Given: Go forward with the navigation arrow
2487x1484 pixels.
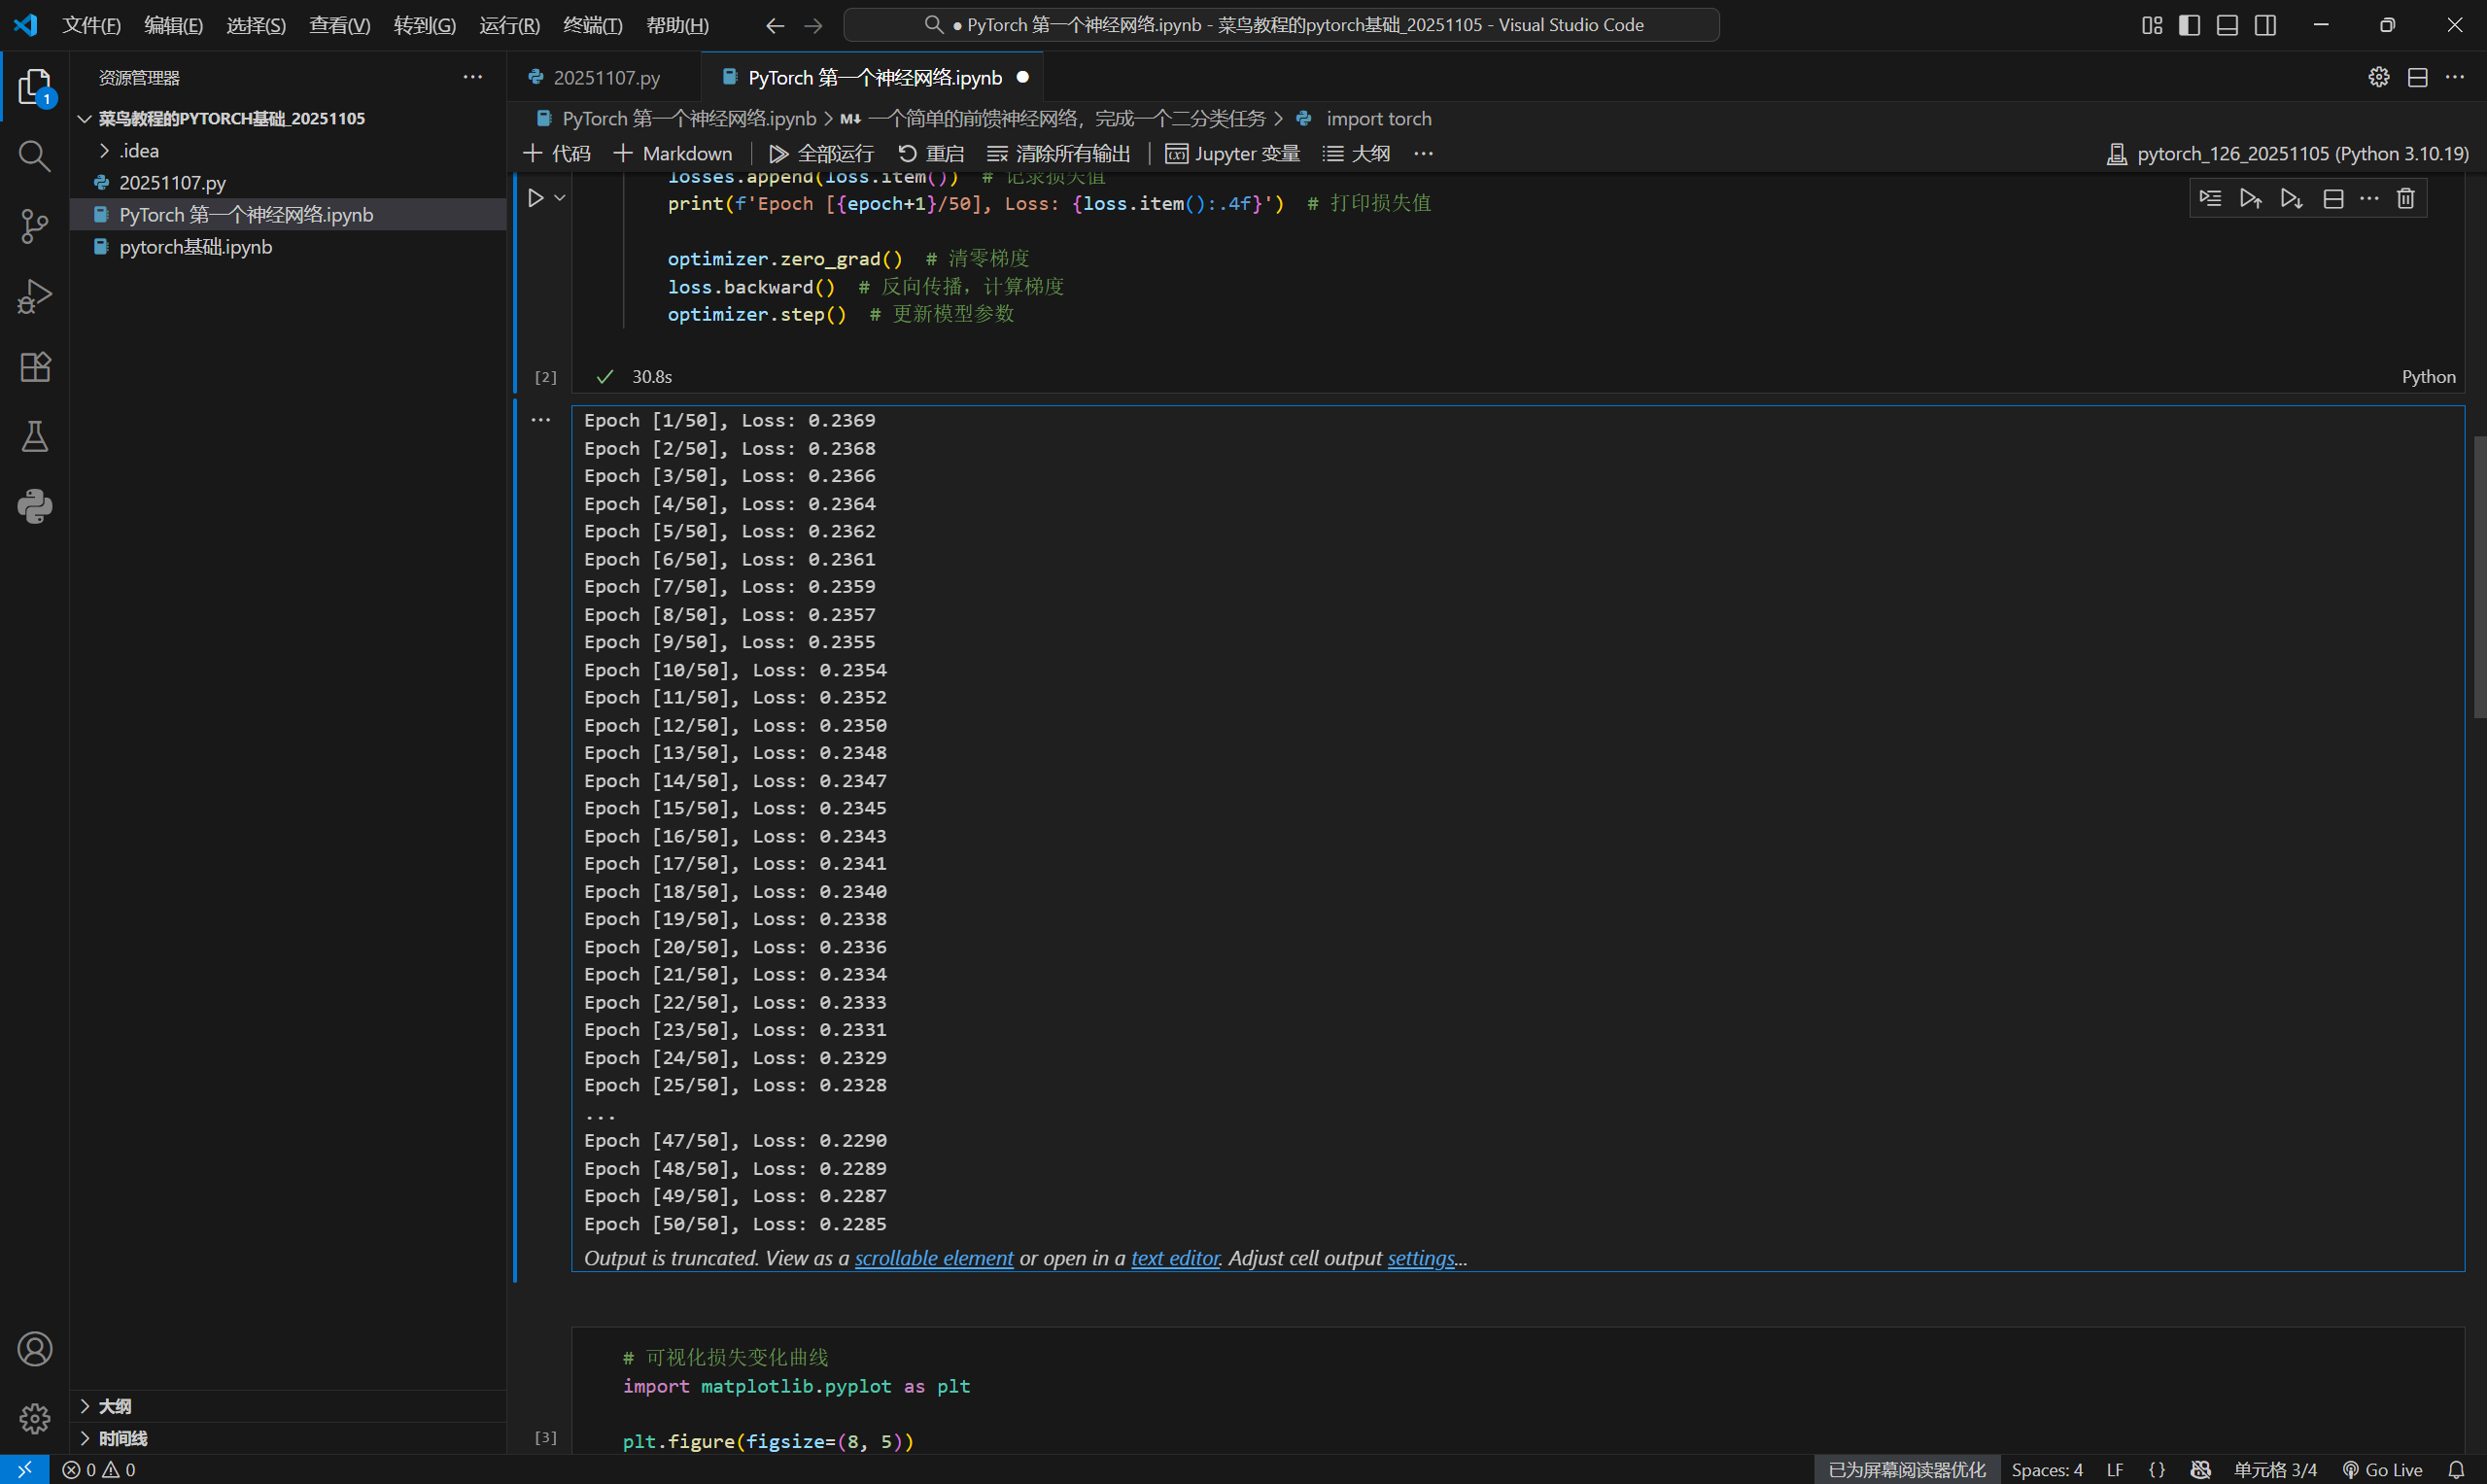Looking at the screenshot, I should coord(813,25).
